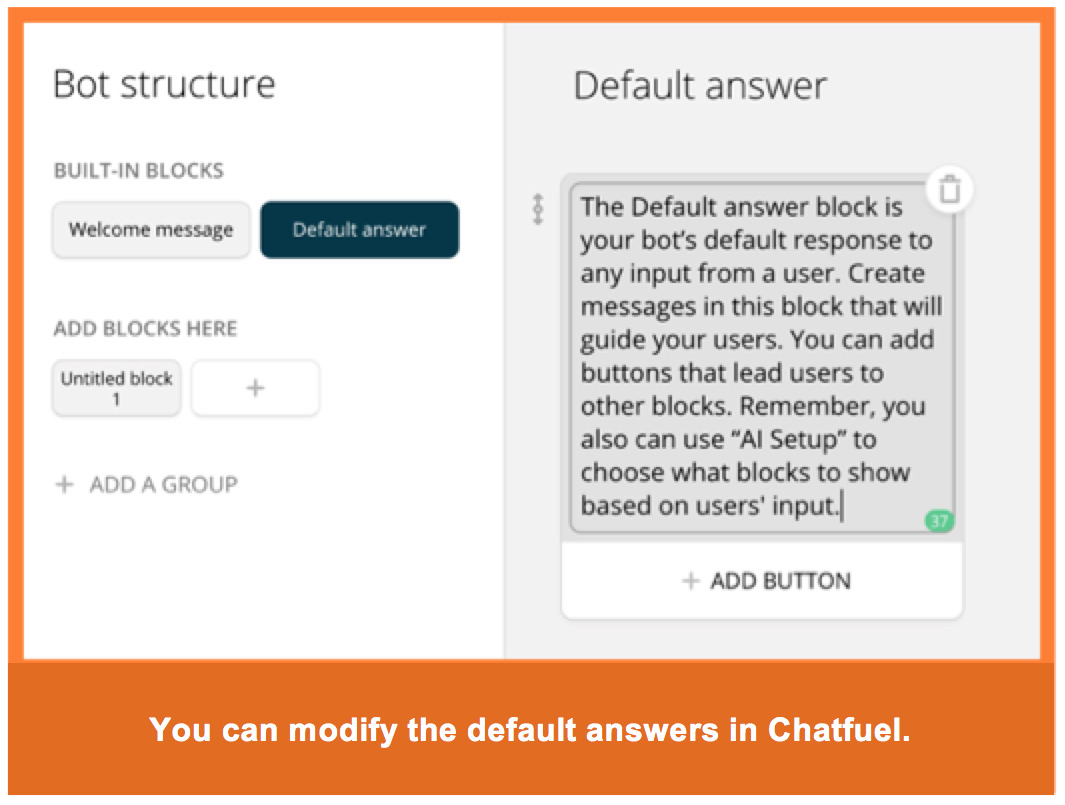Select the Default answer block
This screenshot has width=1065, height=805.
point(359,230)
